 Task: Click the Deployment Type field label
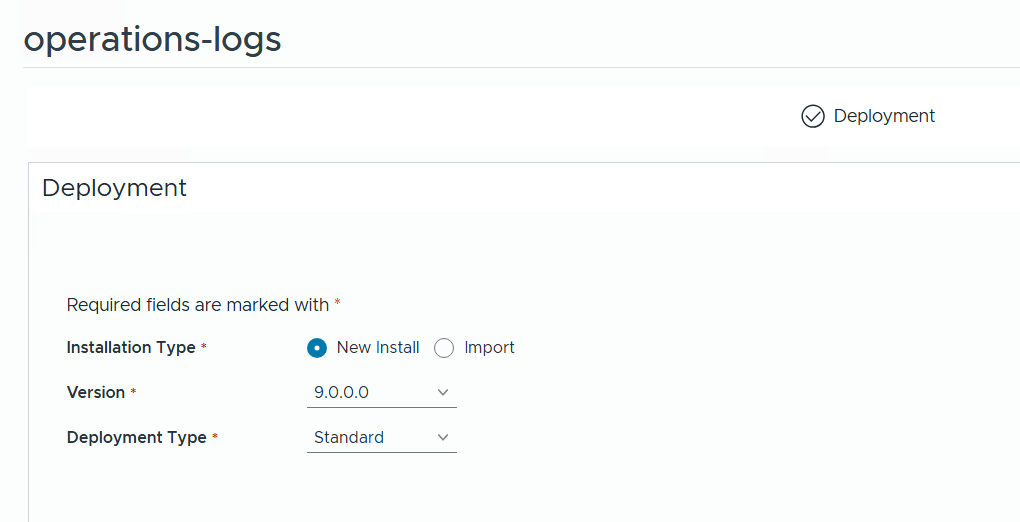point(136,438)
